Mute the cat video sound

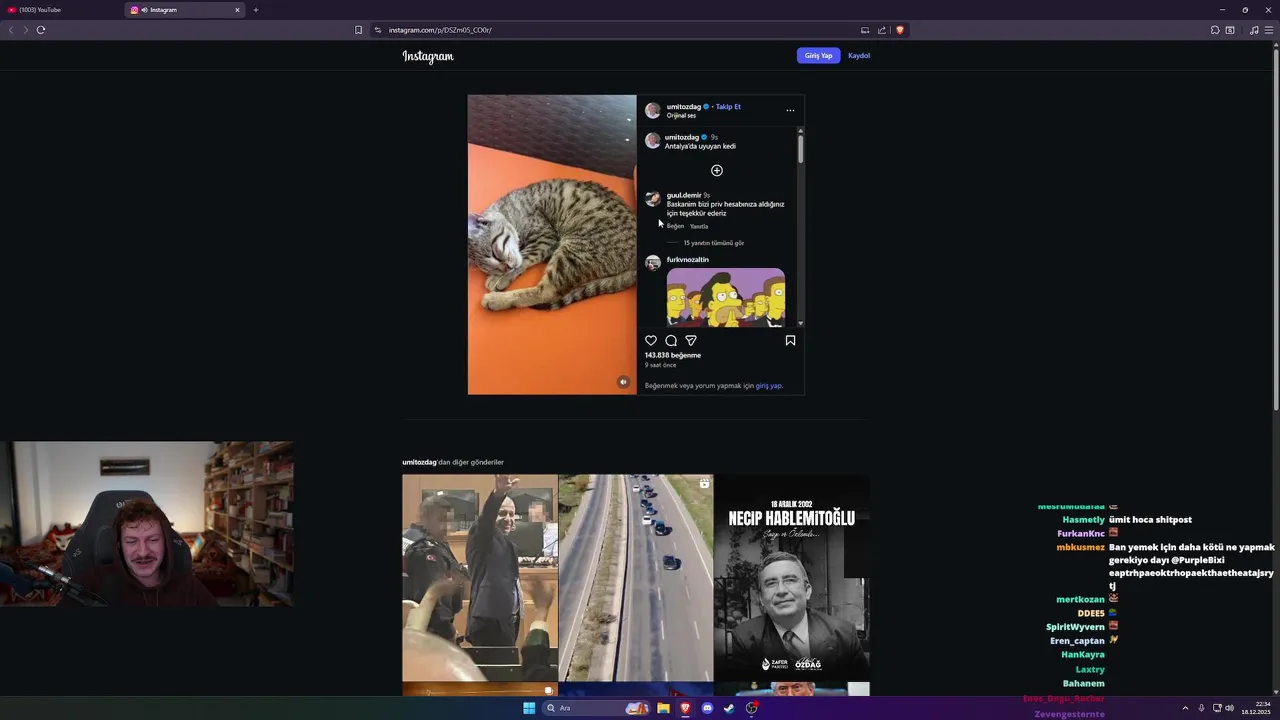[623, 382]
